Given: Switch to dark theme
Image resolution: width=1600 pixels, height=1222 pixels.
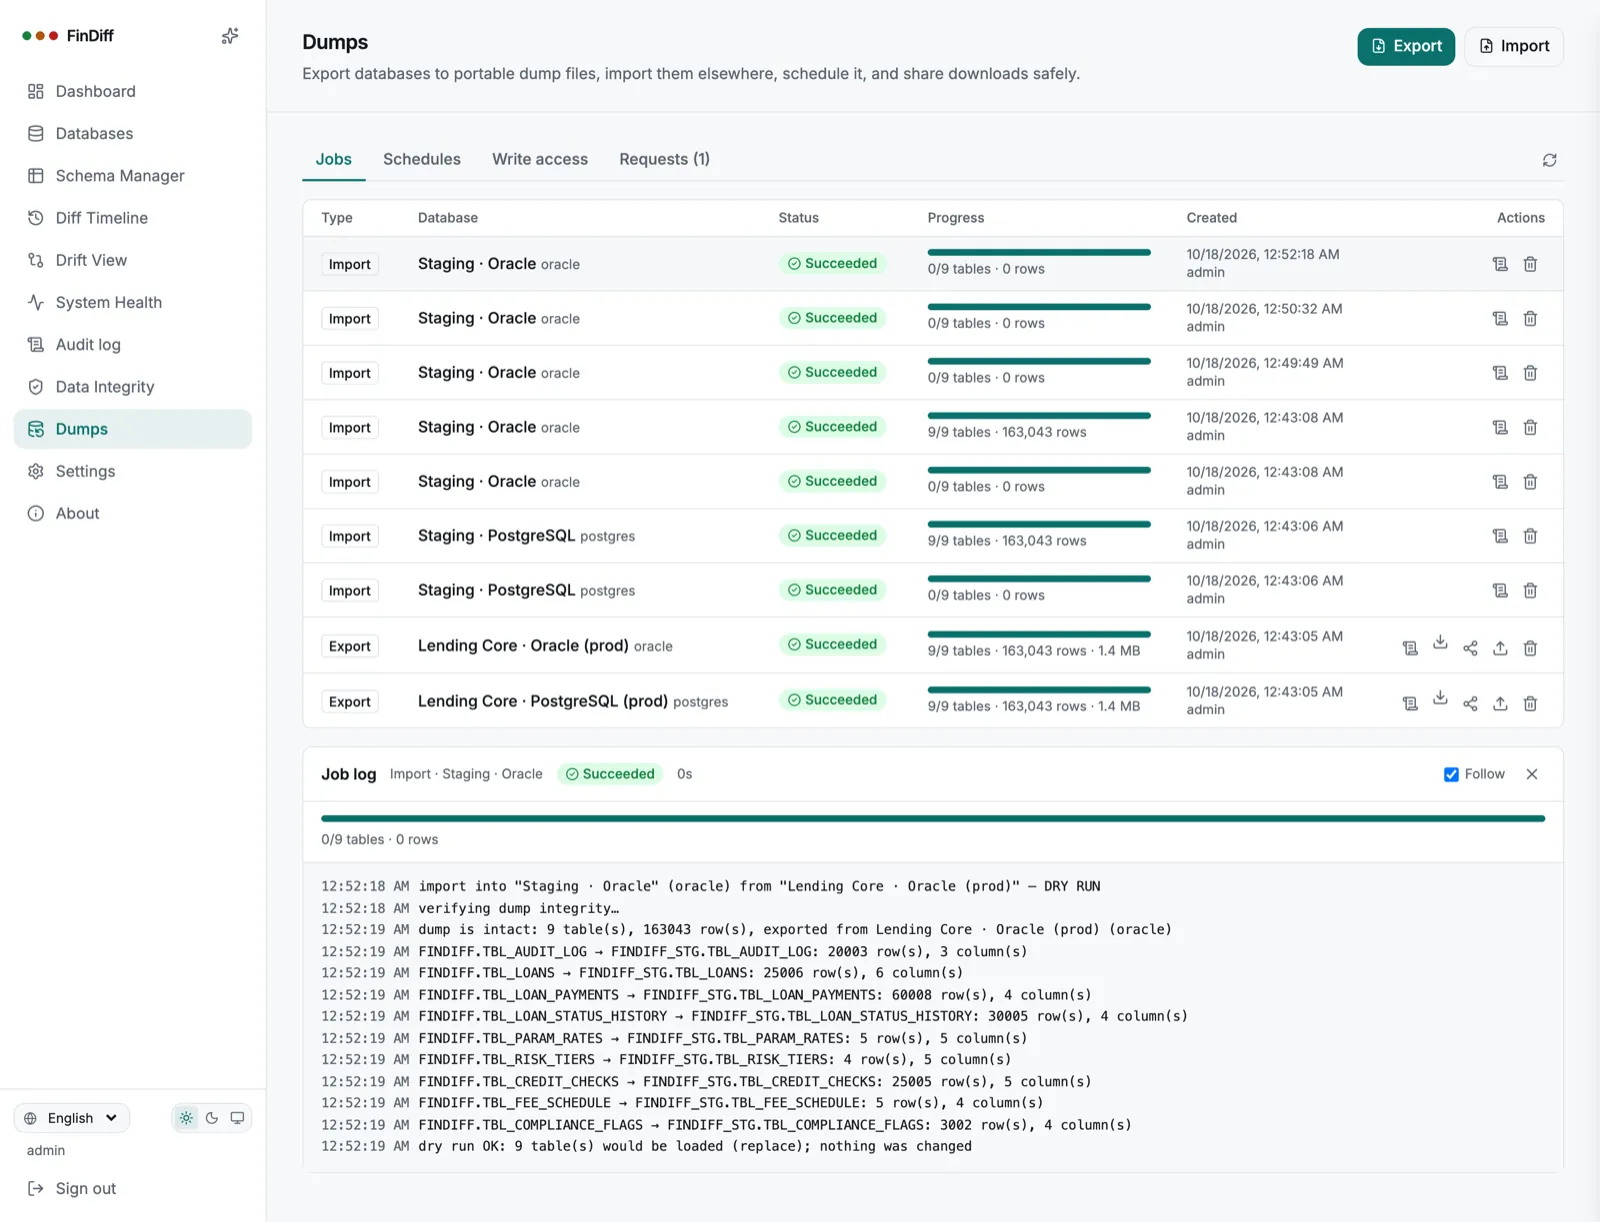Looking at the screenshot, I should [212, 1118].
